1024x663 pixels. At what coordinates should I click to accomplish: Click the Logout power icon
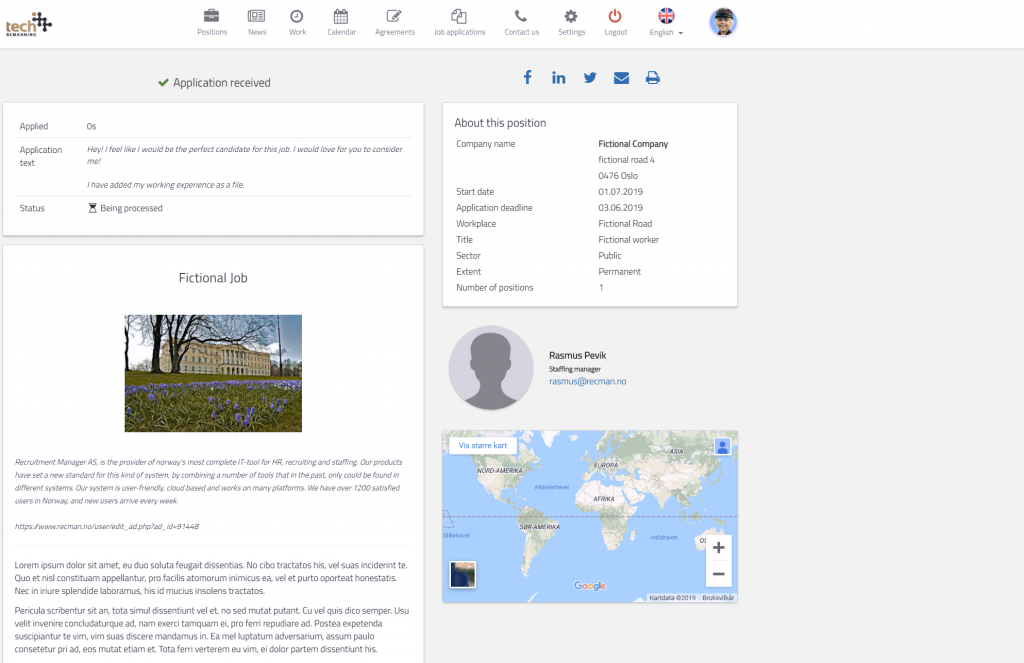pos(615,22)
